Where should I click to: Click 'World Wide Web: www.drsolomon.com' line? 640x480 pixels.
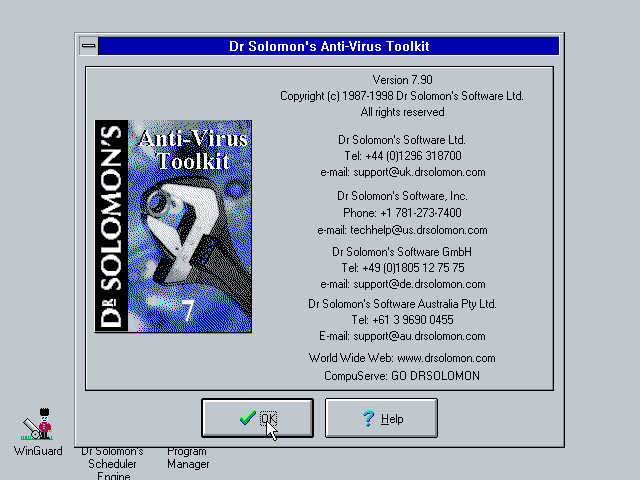402,358
